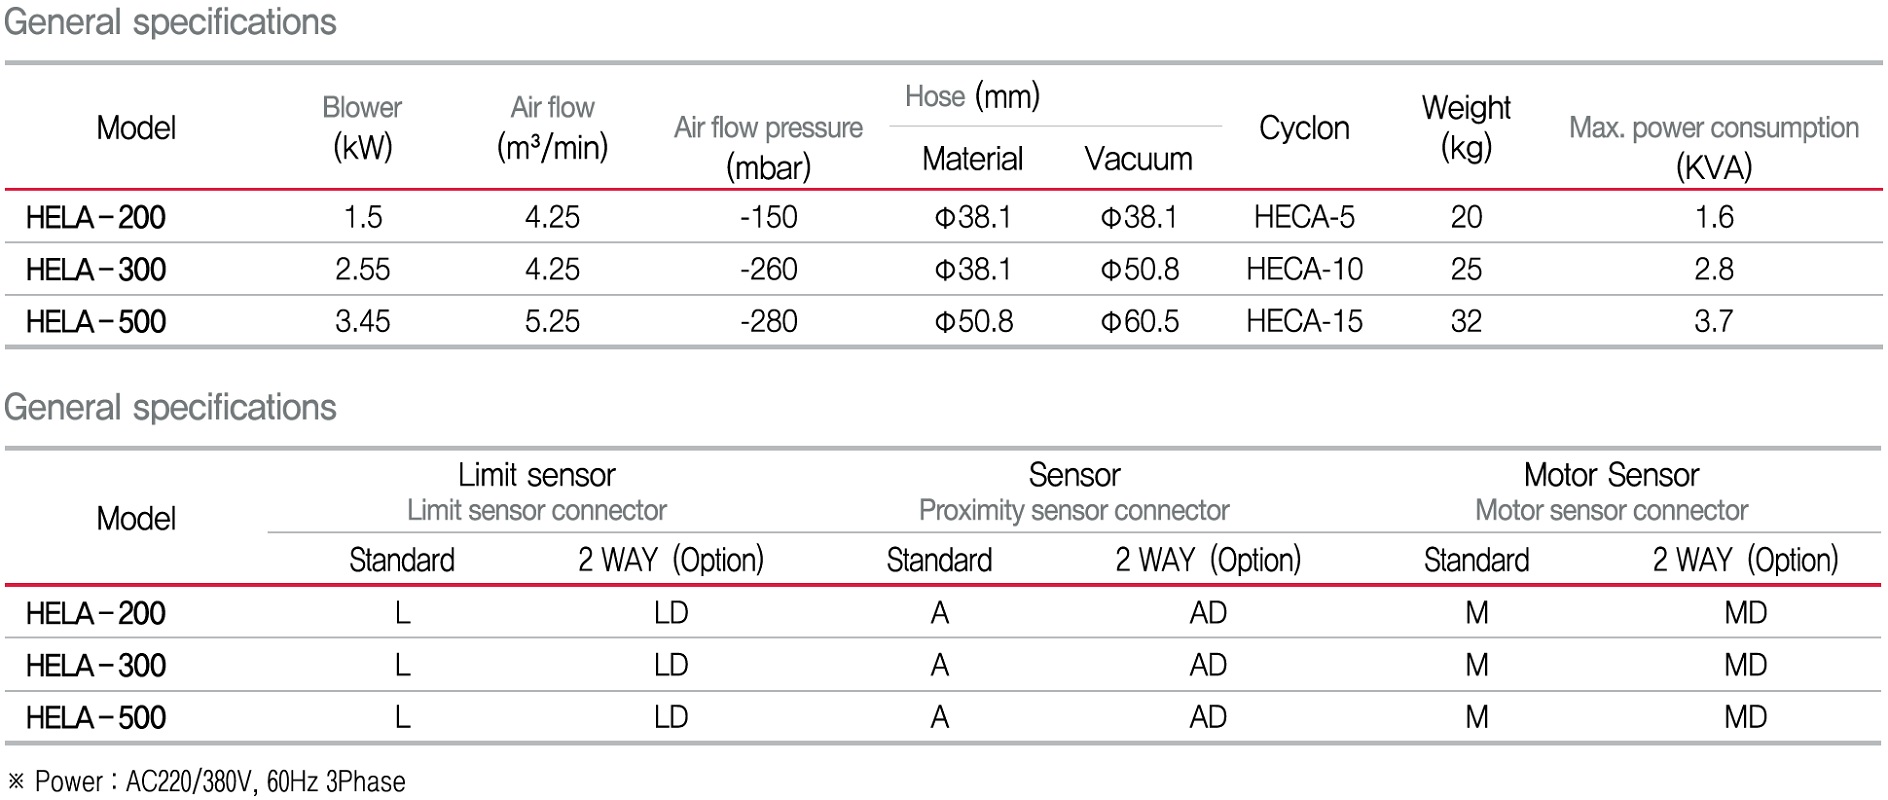Select the HELA-300 blower value 2.55
The height and width of the screenshot is (800, 1888).
pyautogui.click(x=362, y=269)
